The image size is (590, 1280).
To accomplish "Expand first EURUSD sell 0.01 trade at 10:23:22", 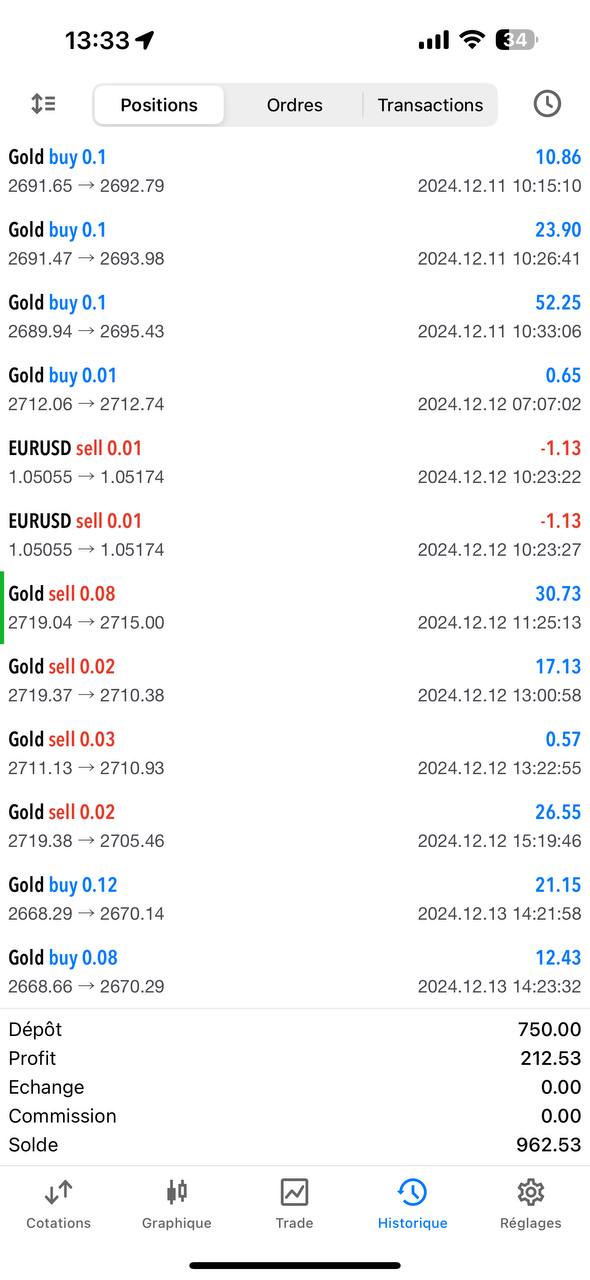I will click(295, 462).
